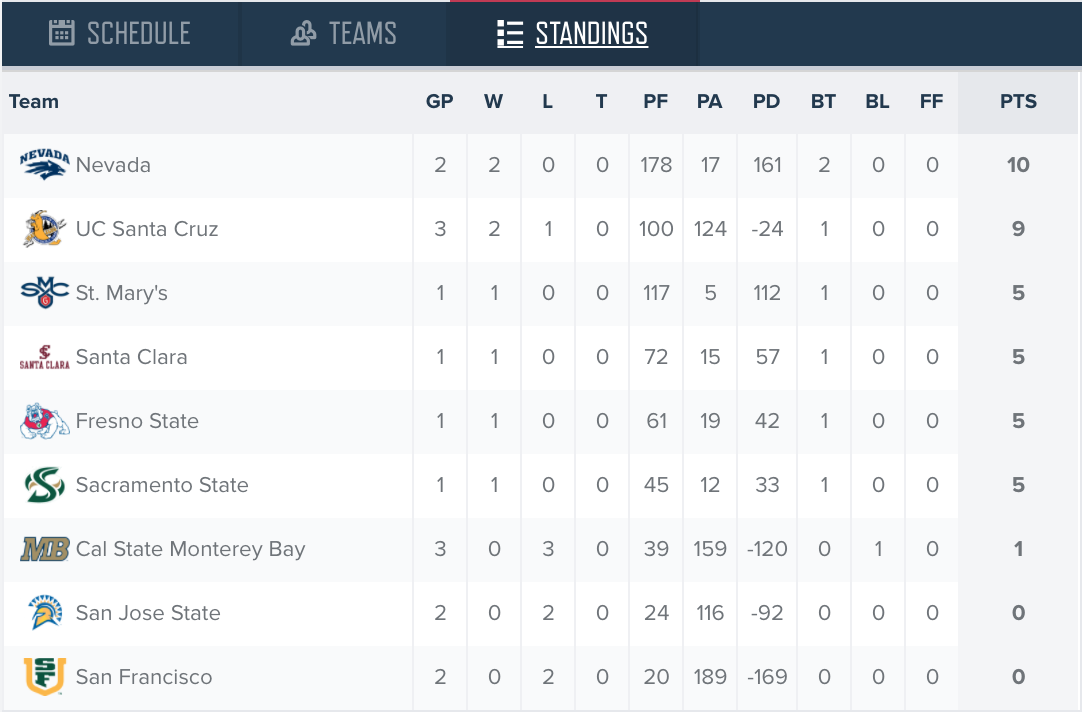The height and width of the screenshot is (712, 1082).
Task: Click the Nevada Wolf Pack logo
Action: click(x=45, y=165)
